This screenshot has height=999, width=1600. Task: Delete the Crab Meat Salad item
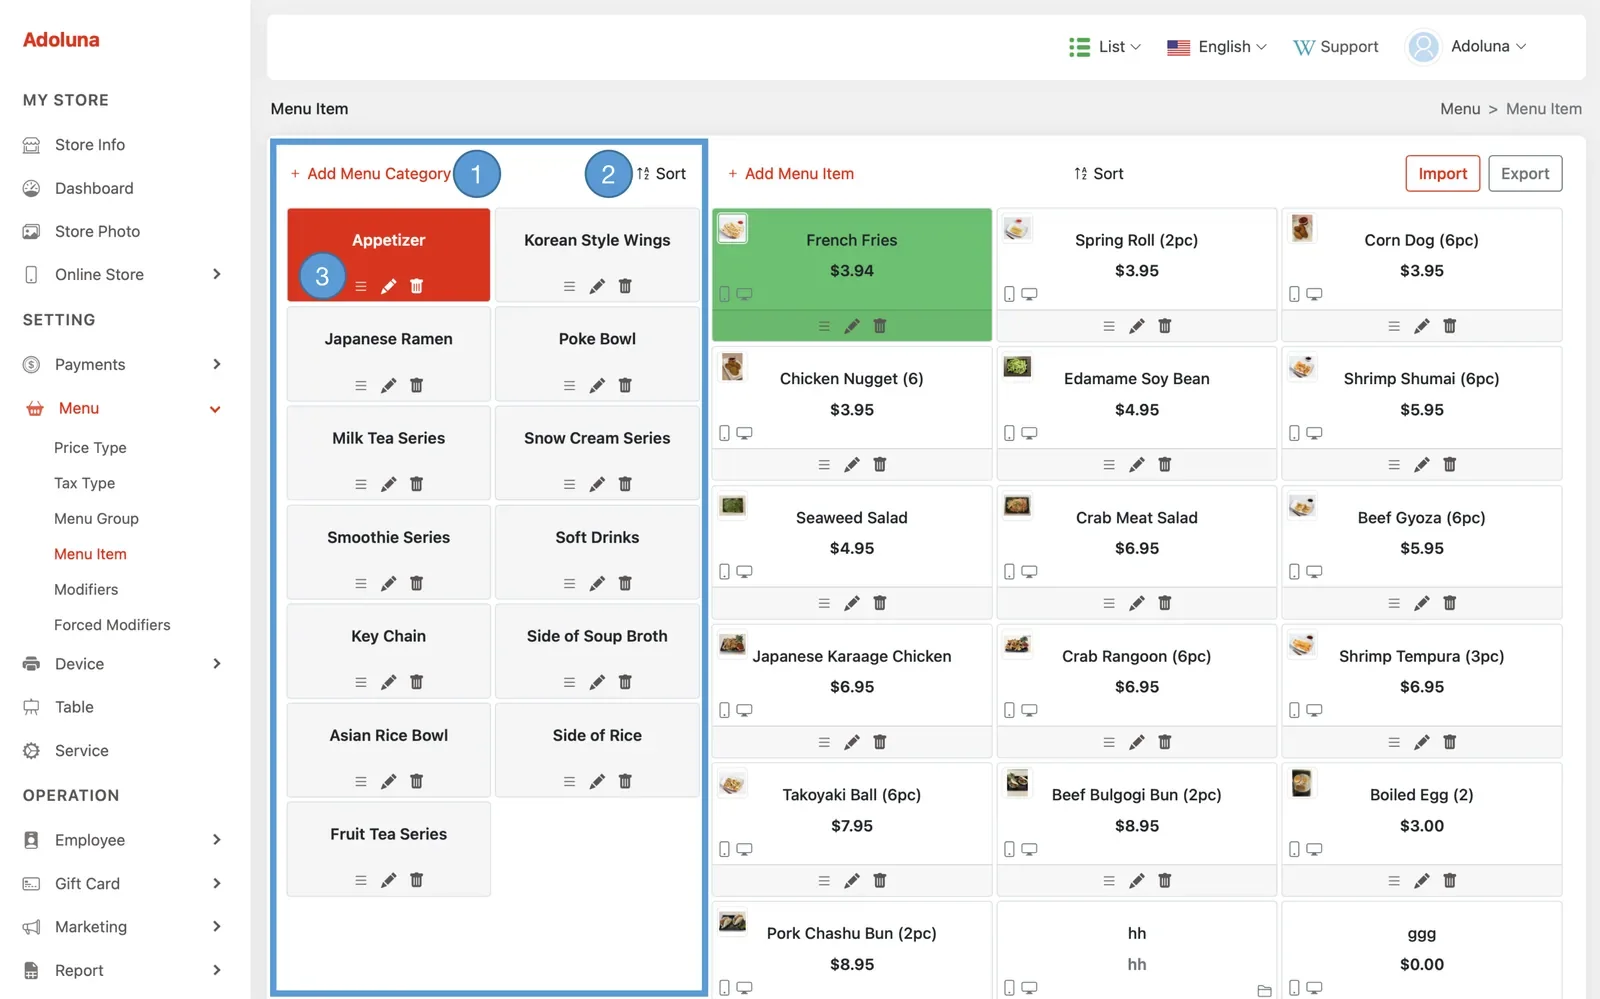[x=1165, y=604]
